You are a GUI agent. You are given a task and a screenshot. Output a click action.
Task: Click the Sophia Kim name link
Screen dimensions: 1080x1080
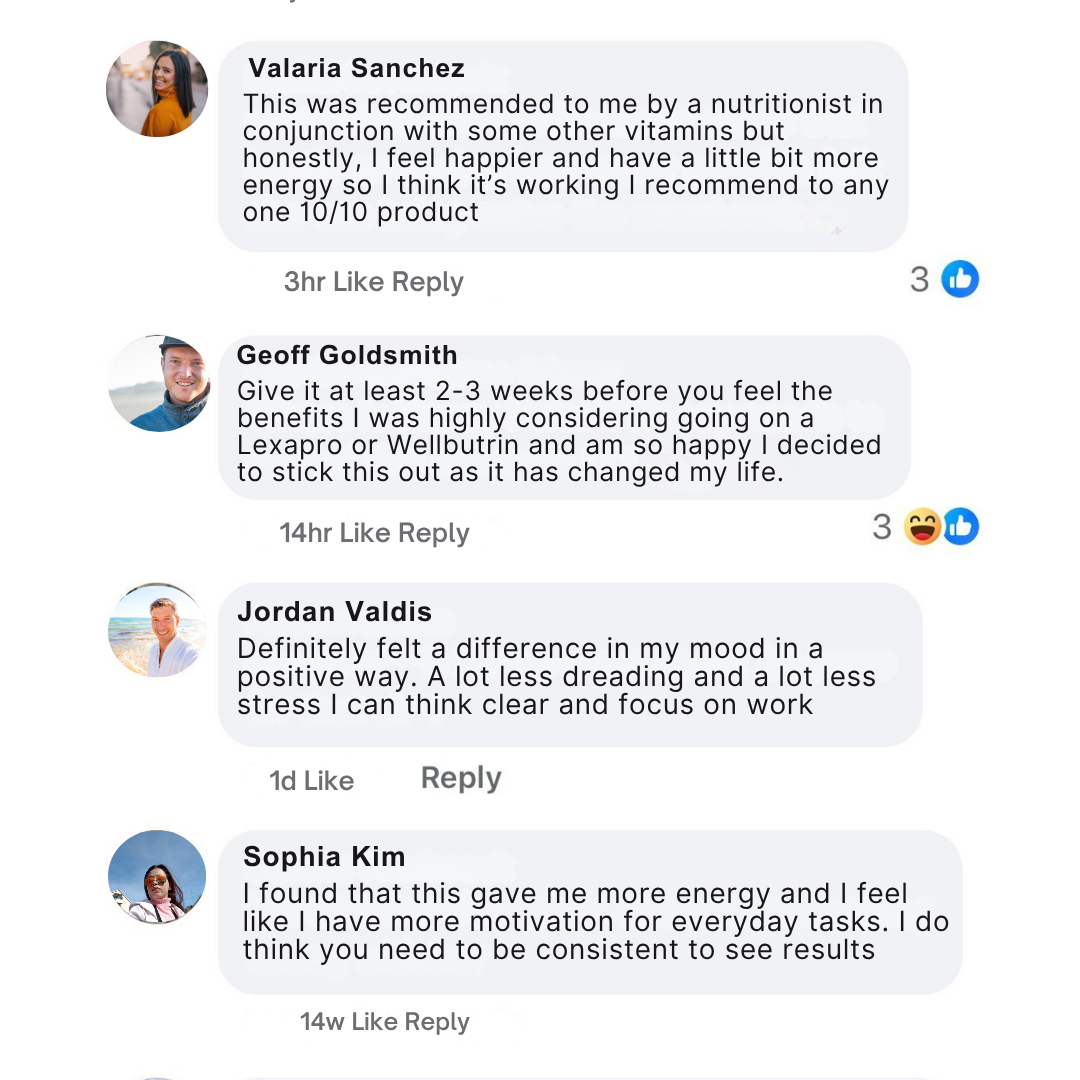click(x=324, y=857)
